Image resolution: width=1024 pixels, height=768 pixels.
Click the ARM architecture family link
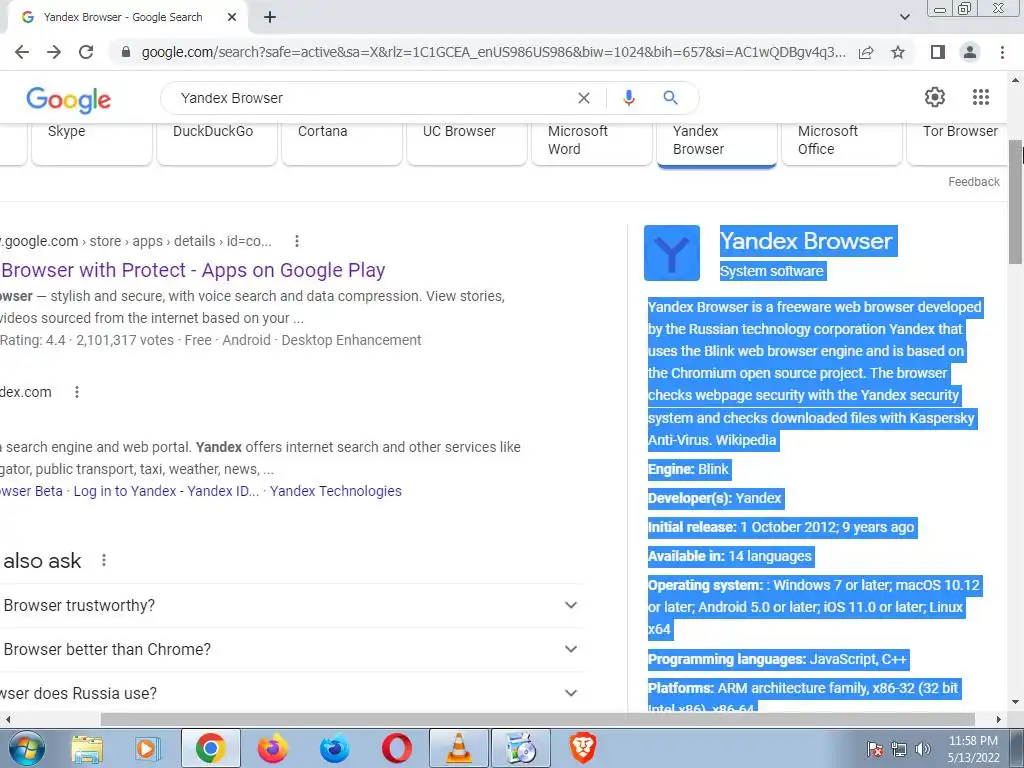pos(792,688)
